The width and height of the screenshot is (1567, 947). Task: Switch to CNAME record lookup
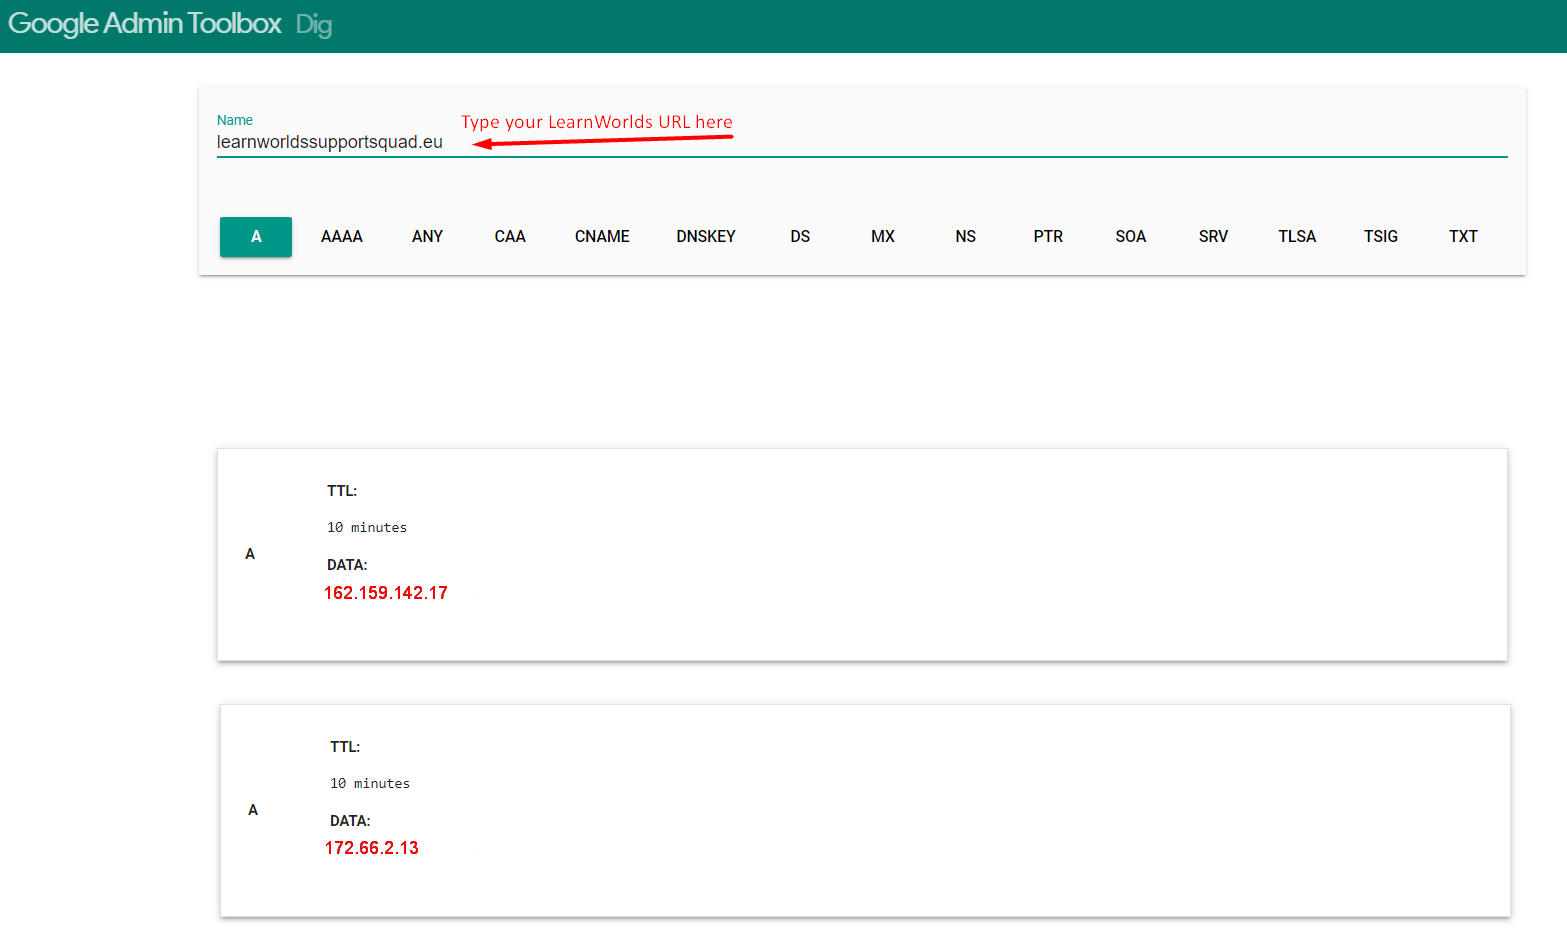tap(602, 237)
